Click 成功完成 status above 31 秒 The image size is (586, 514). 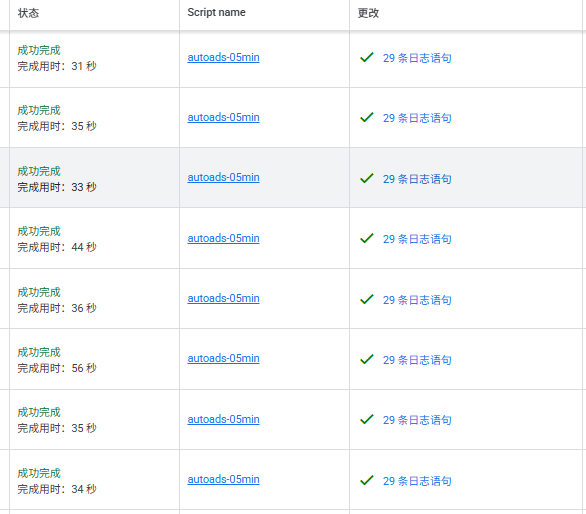(x=39, y=50)
